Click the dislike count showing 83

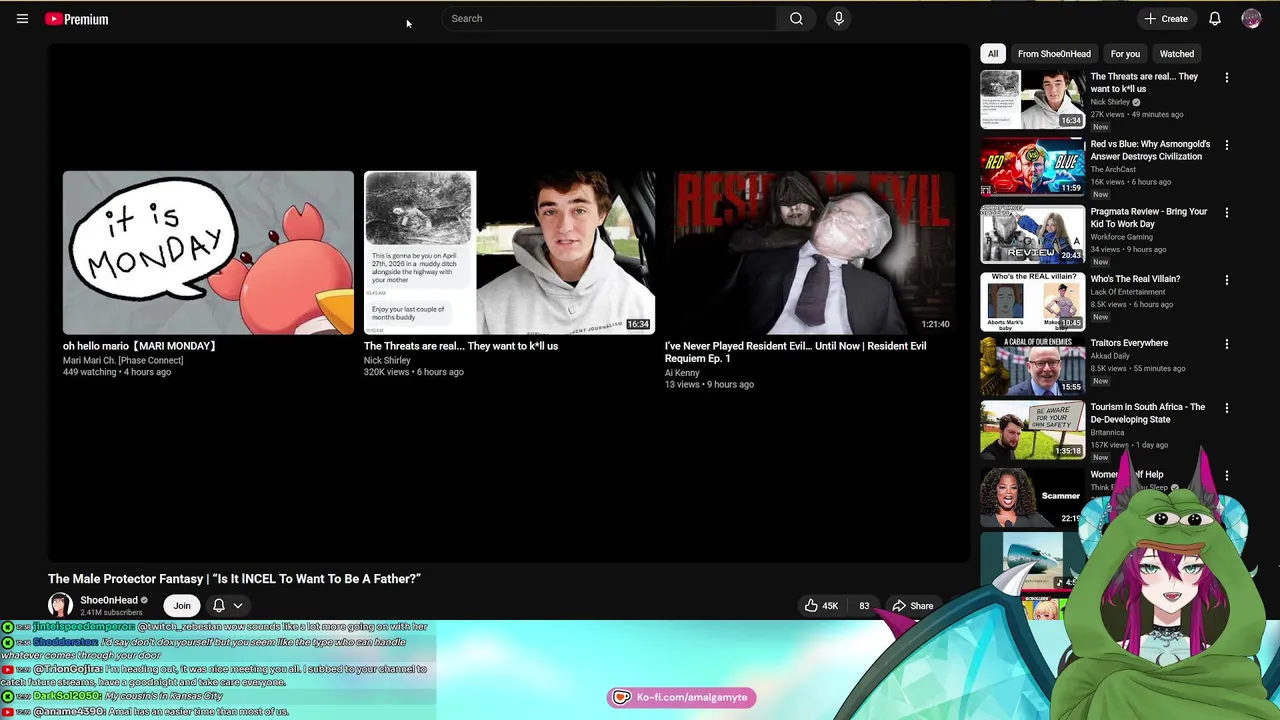[864, 606]
